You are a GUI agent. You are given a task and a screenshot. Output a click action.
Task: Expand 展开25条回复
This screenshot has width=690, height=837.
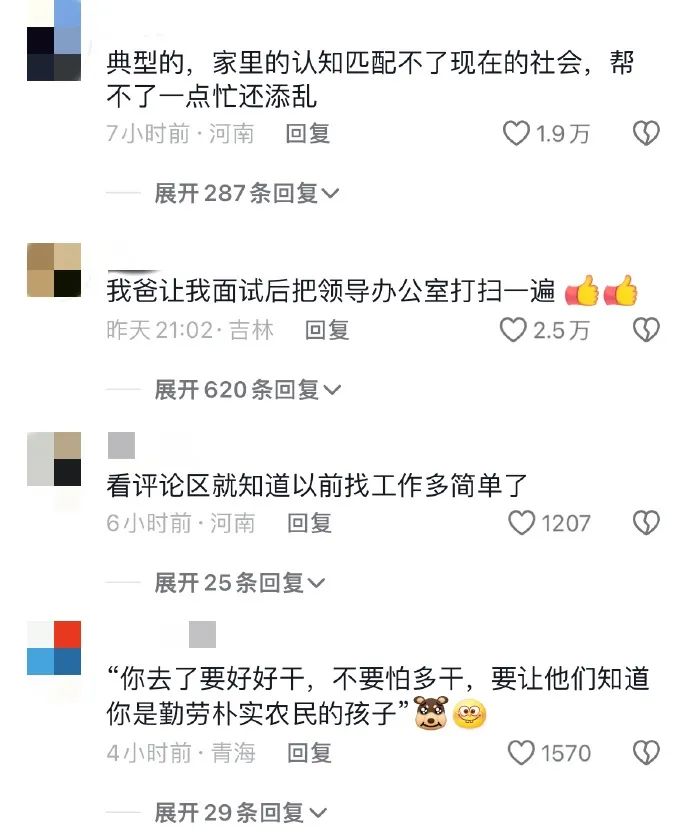point(240,582)
